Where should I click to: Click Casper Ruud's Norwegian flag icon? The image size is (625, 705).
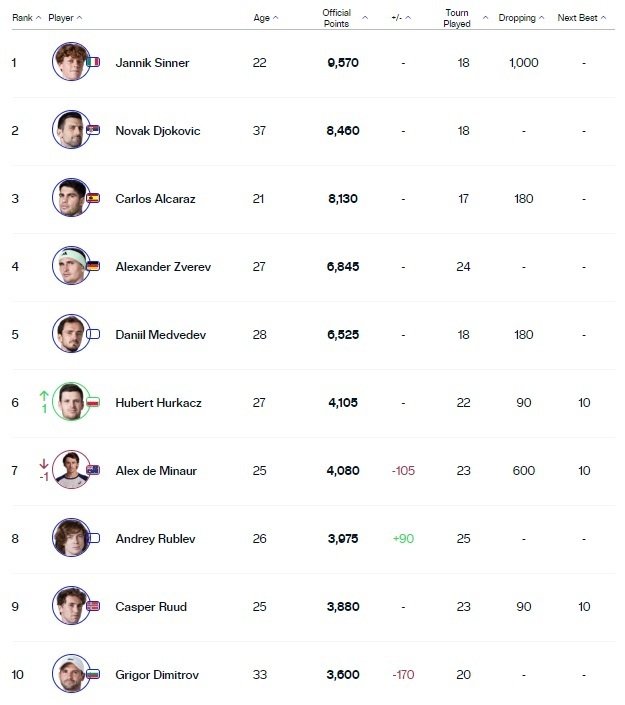[x=94, y=606]
